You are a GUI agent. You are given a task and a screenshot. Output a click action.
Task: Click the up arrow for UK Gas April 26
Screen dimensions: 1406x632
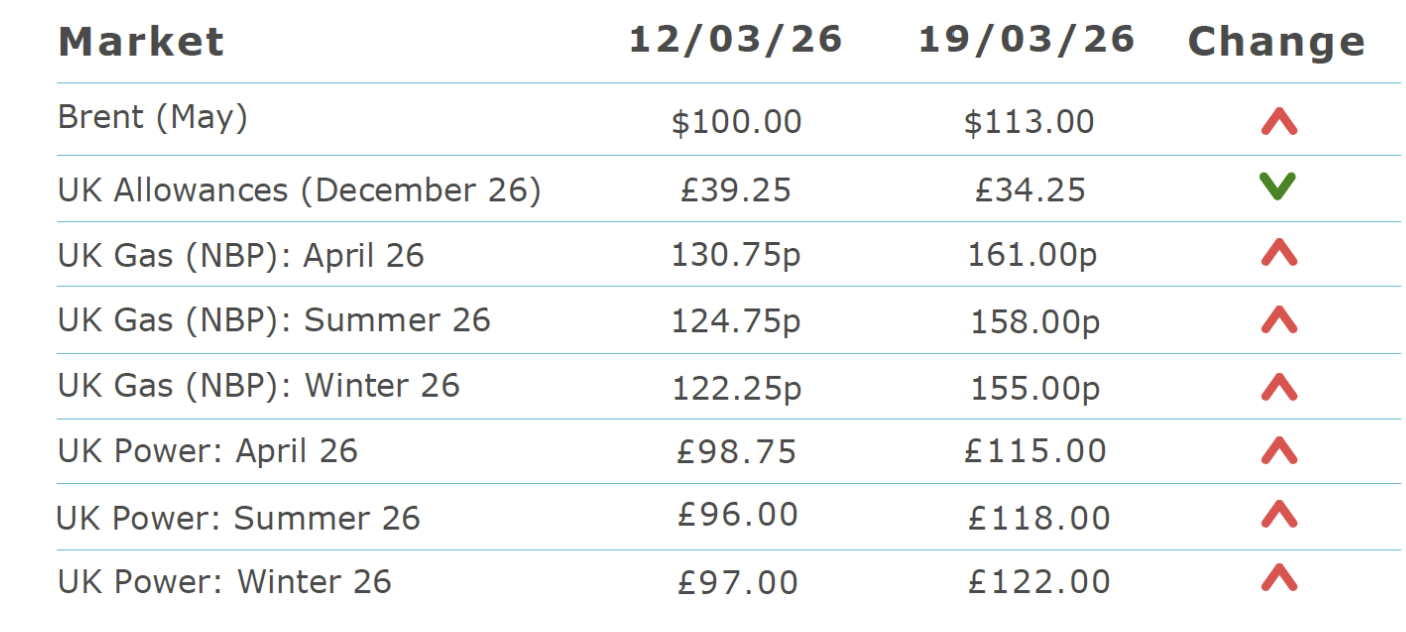click(1278, 254)
